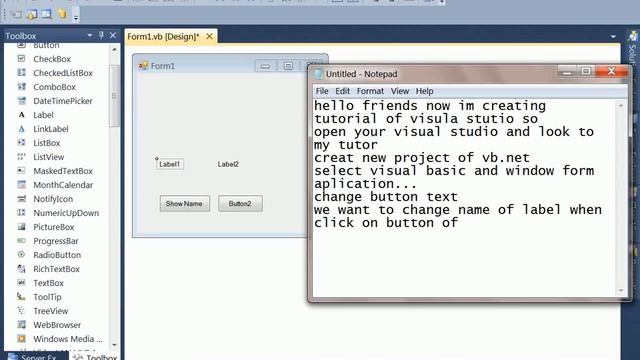Image resolution: width=640 pixels, height=360 pixels.
Task: Select the ListView control in Toolbox
Action: point(49,157)
